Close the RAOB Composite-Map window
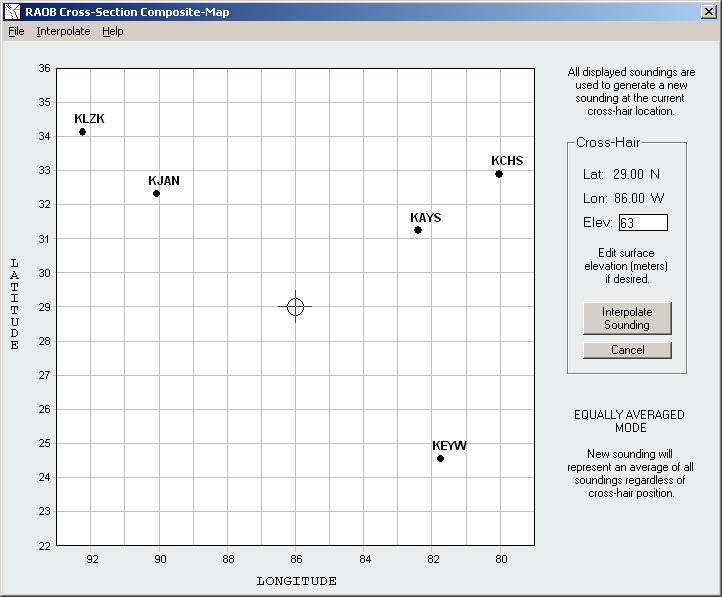 tap(709, 12)
